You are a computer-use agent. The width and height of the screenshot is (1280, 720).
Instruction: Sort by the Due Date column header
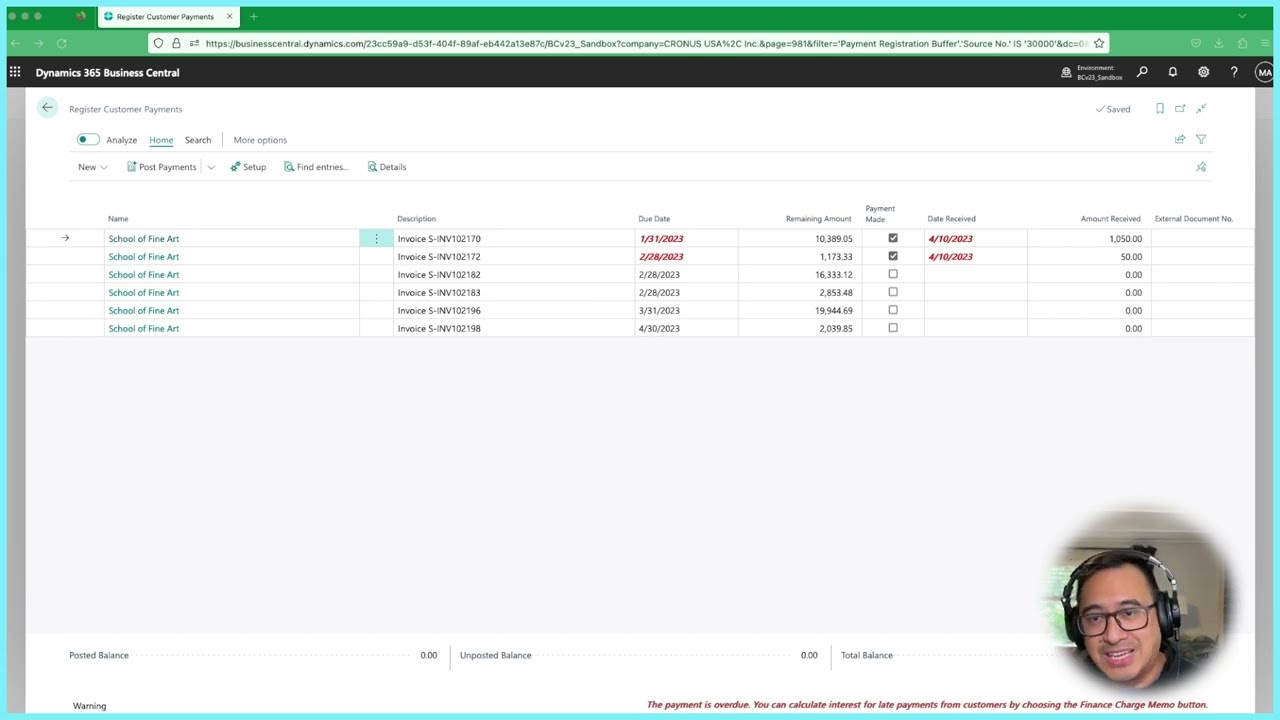(x=654, y=218)
